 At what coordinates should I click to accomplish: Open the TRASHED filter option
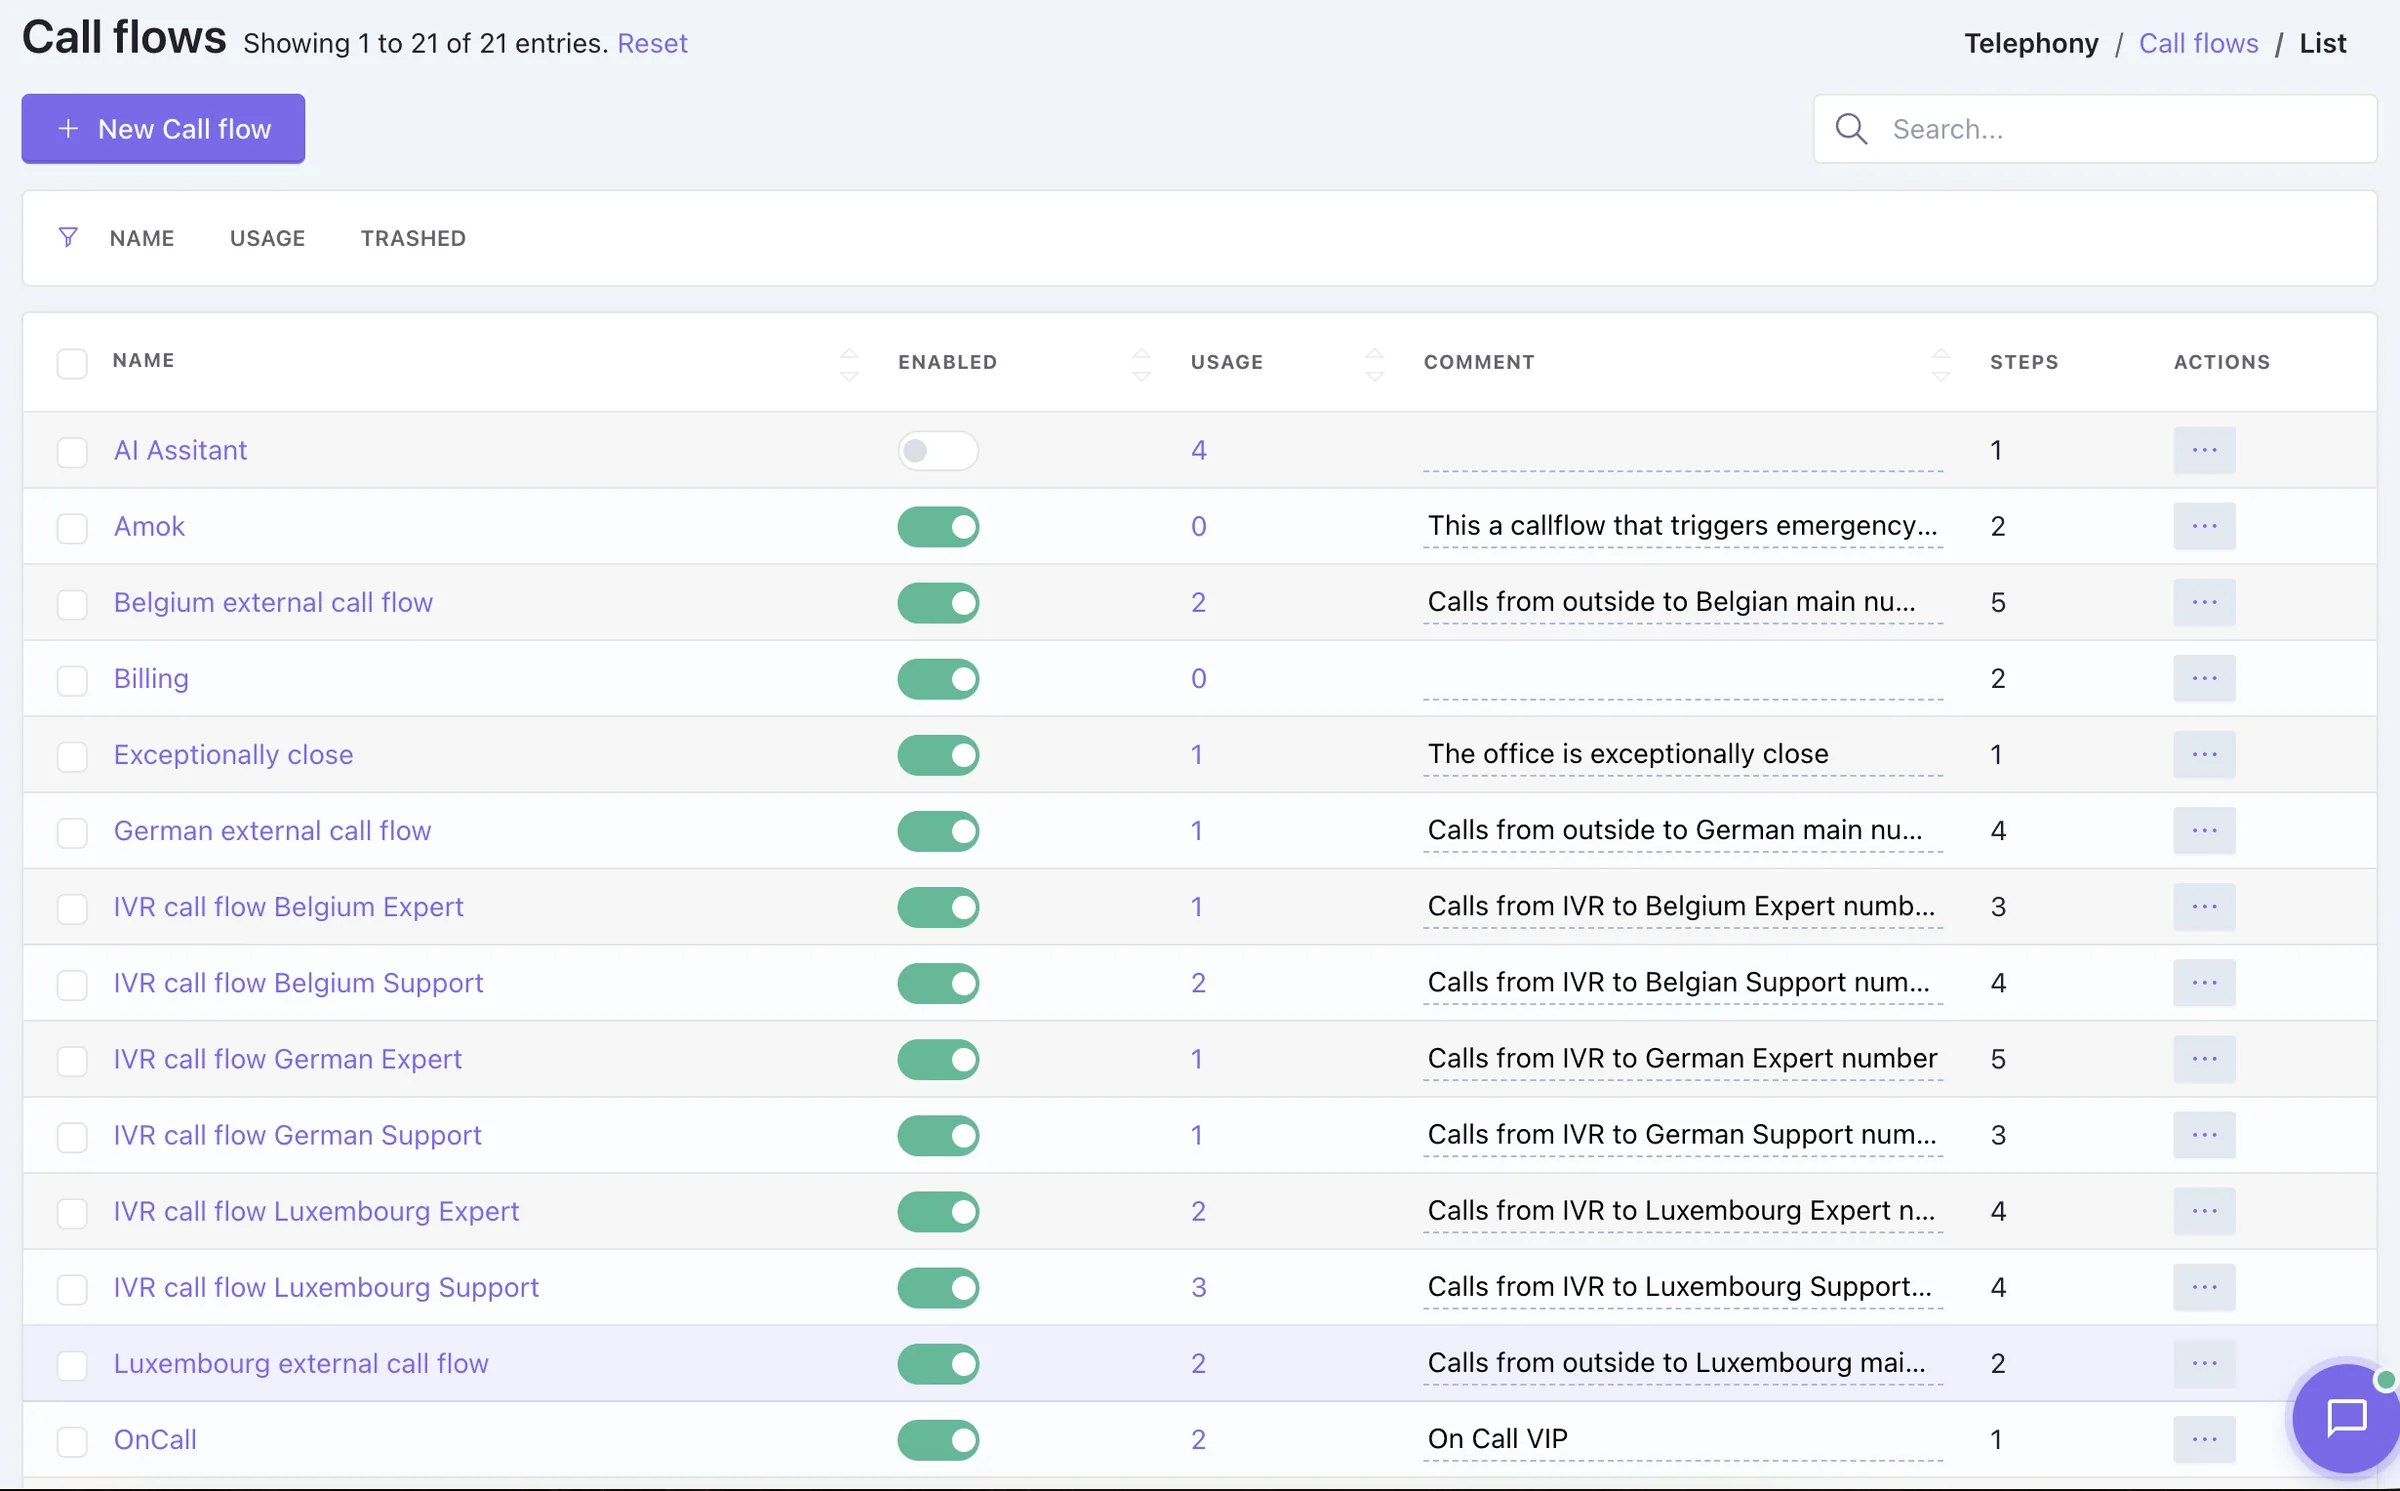point(413,238)
